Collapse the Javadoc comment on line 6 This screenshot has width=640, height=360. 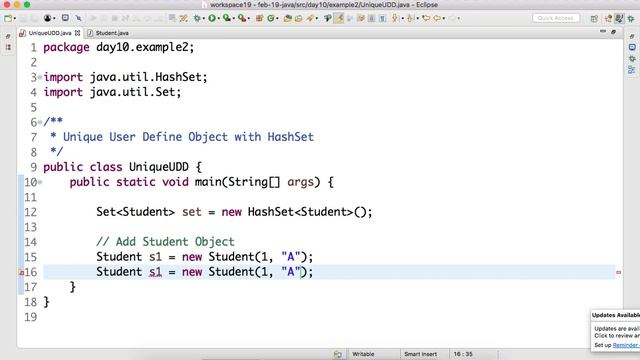click(x=40, y=122)
